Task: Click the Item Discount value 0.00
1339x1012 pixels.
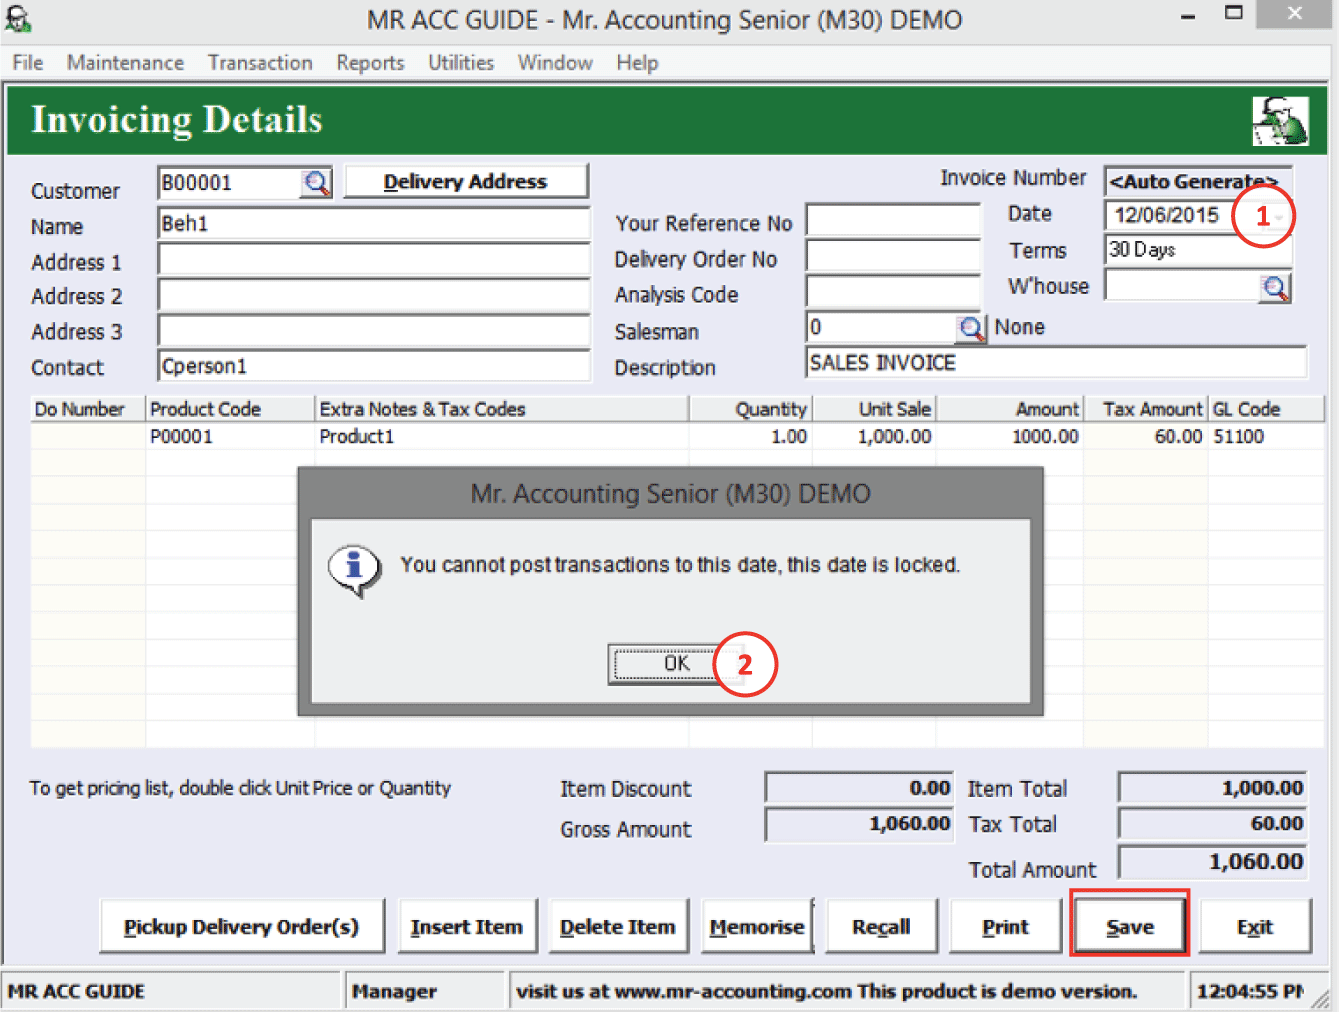Action: click(859, 788)
